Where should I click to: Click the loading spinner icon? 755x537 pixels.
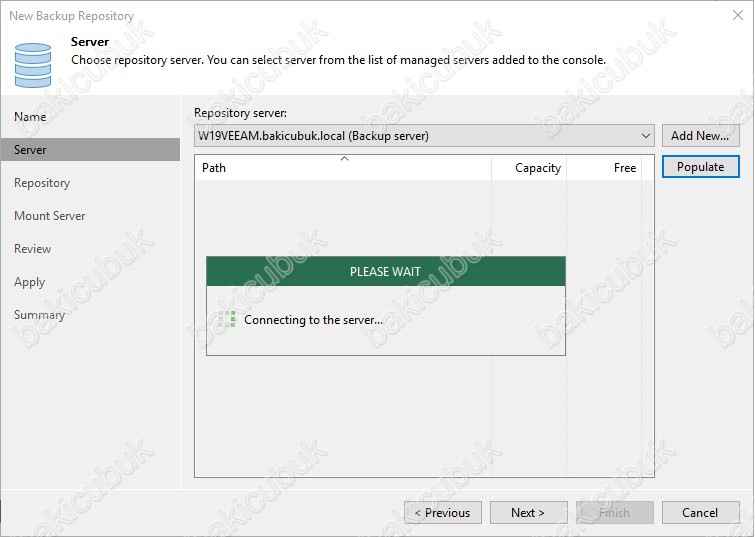(227, 319)
